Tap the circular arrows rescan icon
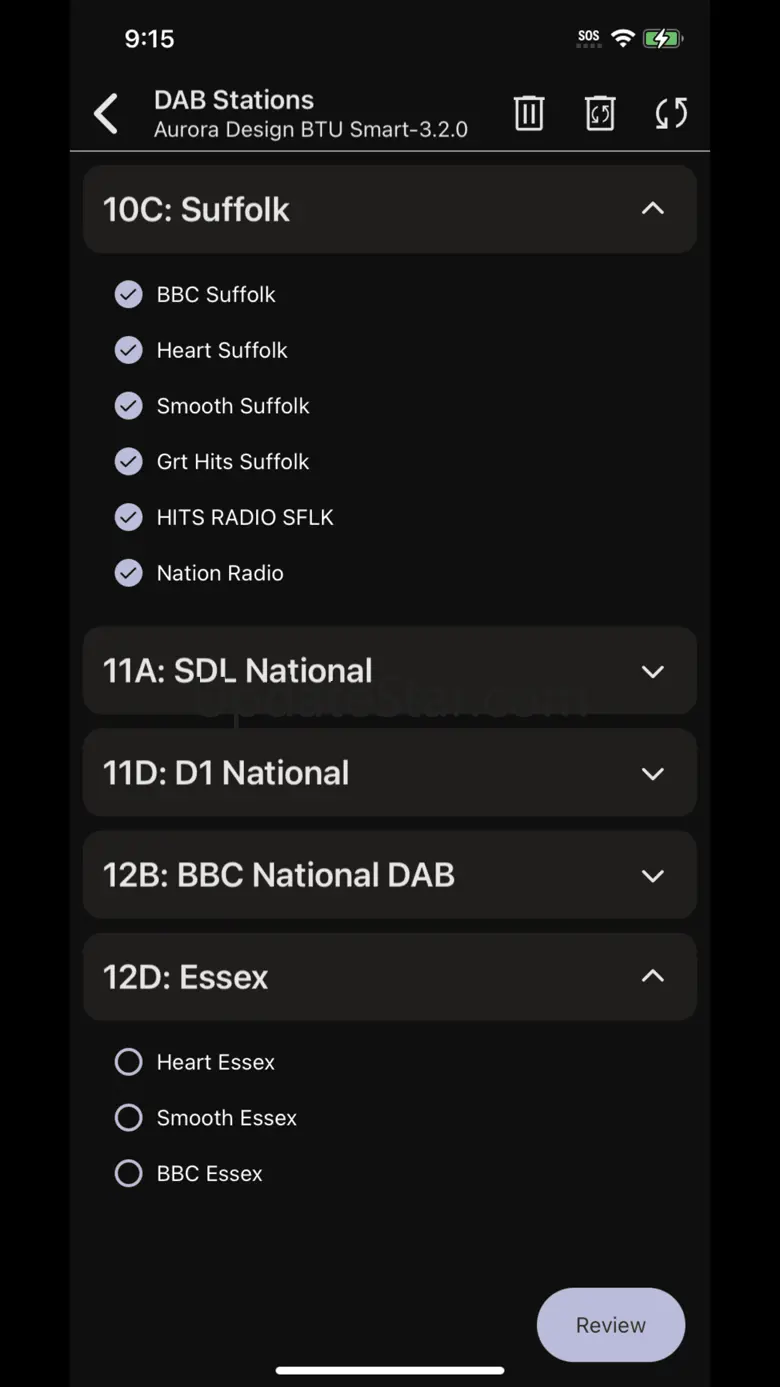This screenshot has height=1387, width=780. pos(671,113)
